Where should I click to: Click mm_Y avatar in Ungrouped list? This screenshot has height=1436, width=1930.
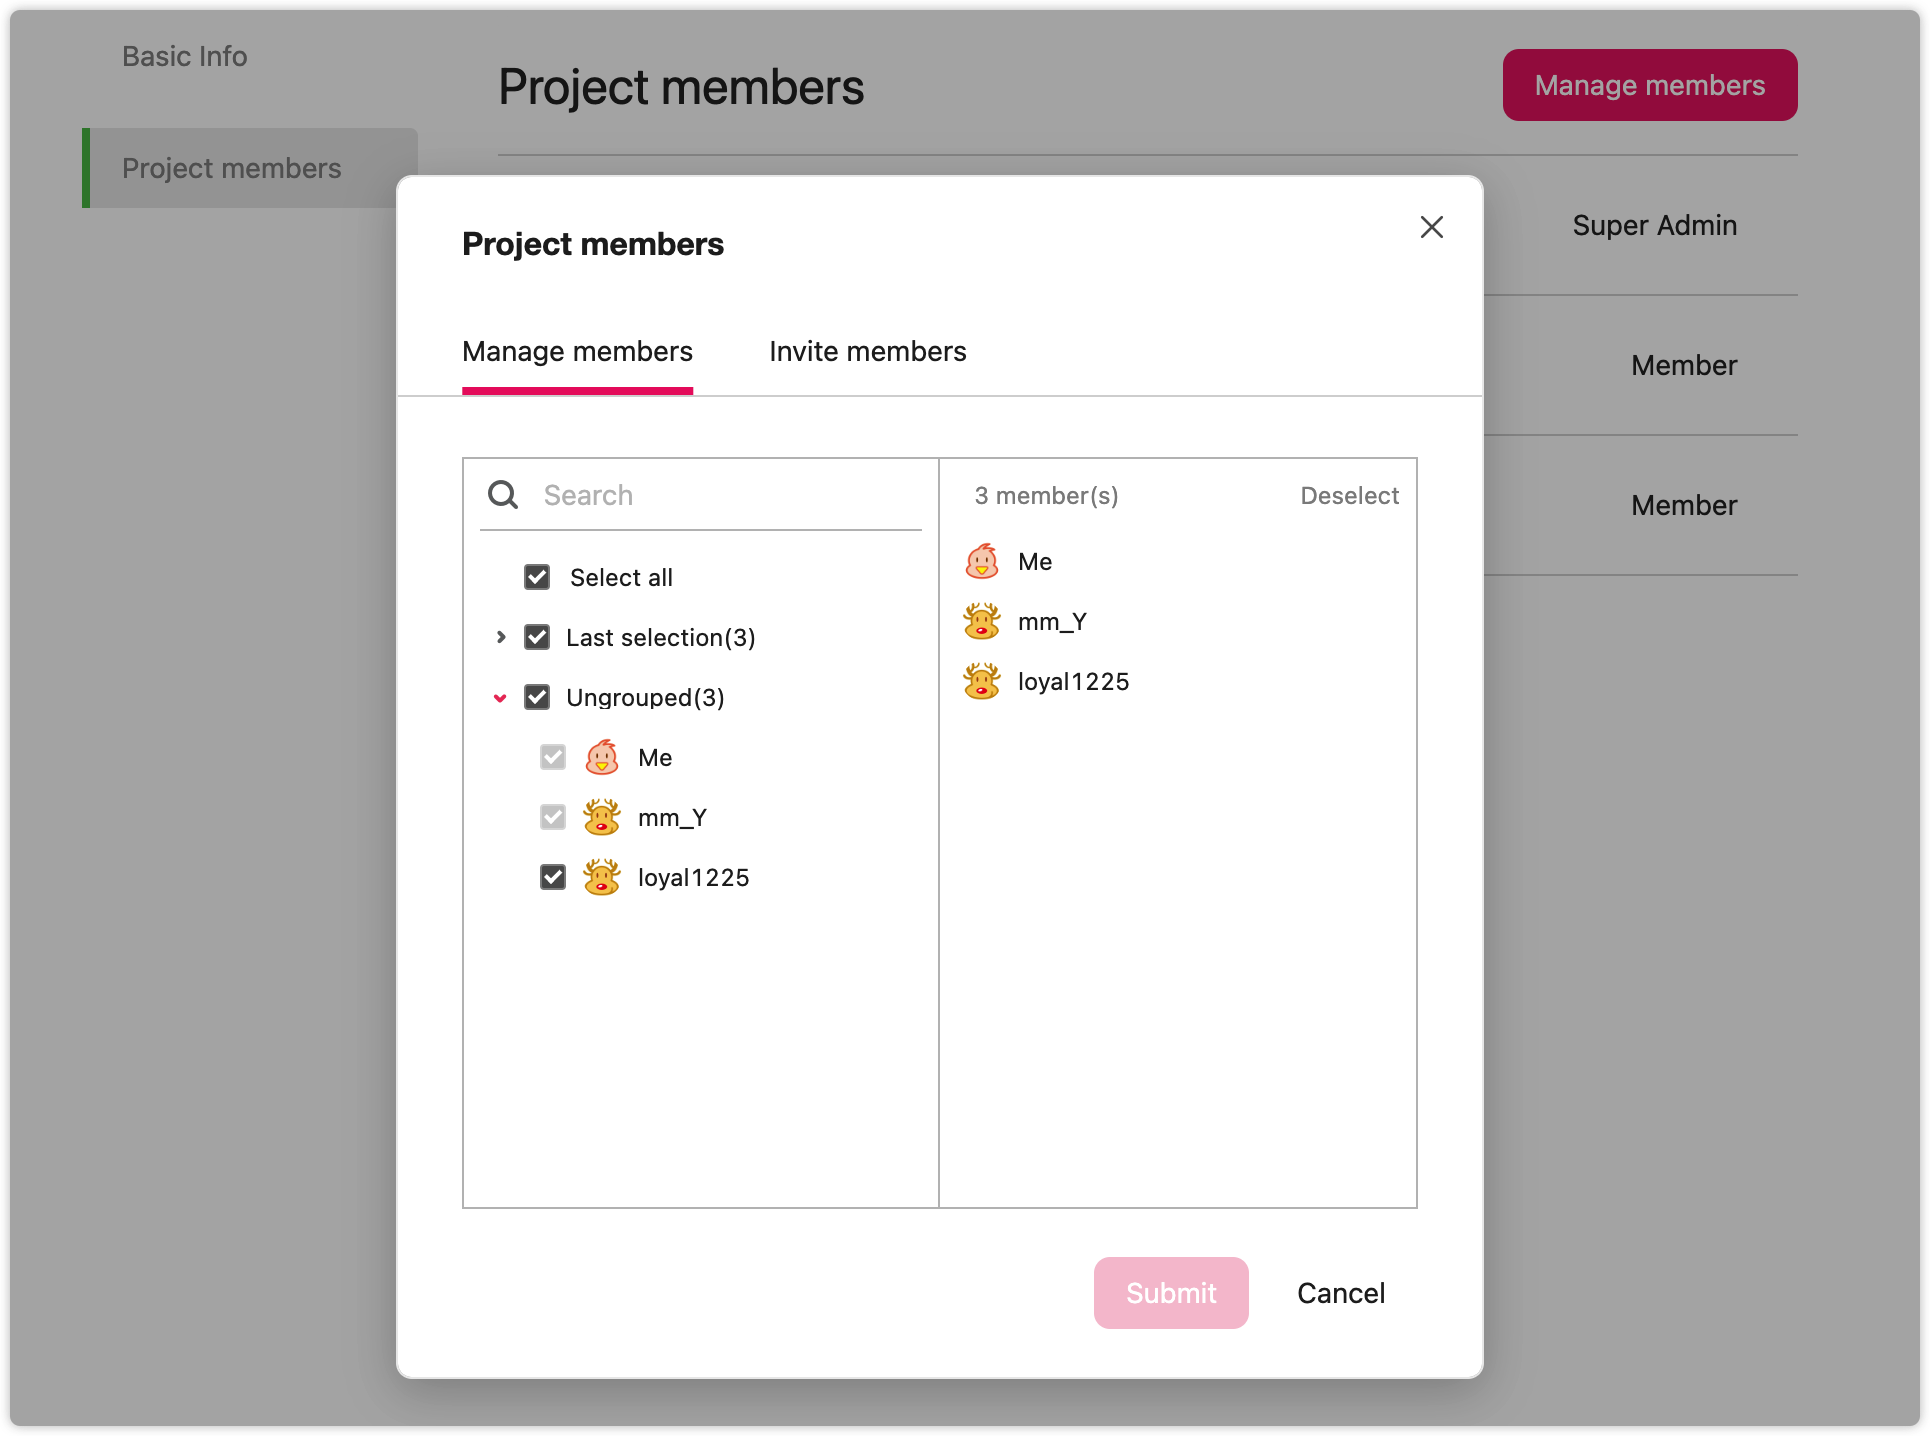(x=602, y=818)
